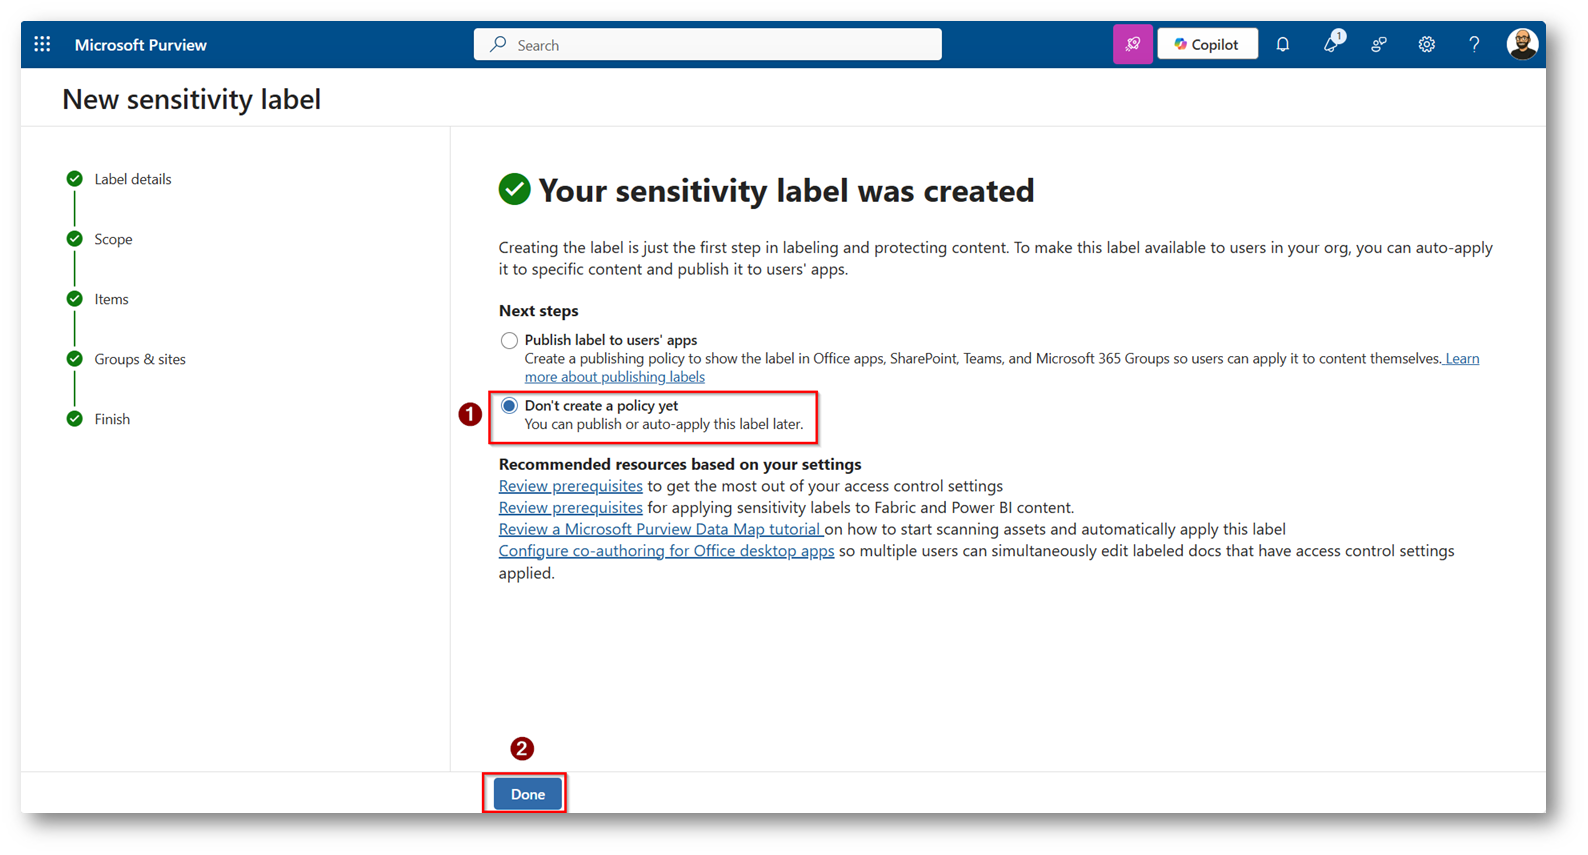Go to Groups & sites step
Image resolution: width=1588 pixels, height=855 pixels.
pos(140,359)
